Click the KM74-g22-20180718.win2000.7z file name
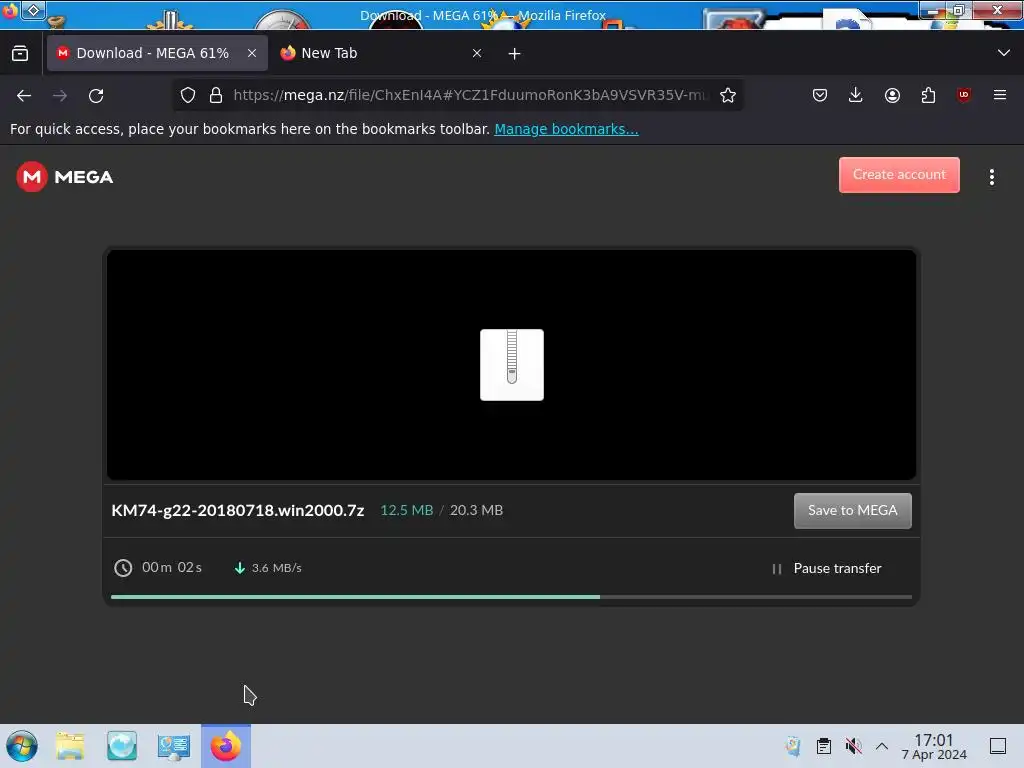The height and width of the screenshot is (768, 1024). 238,511
